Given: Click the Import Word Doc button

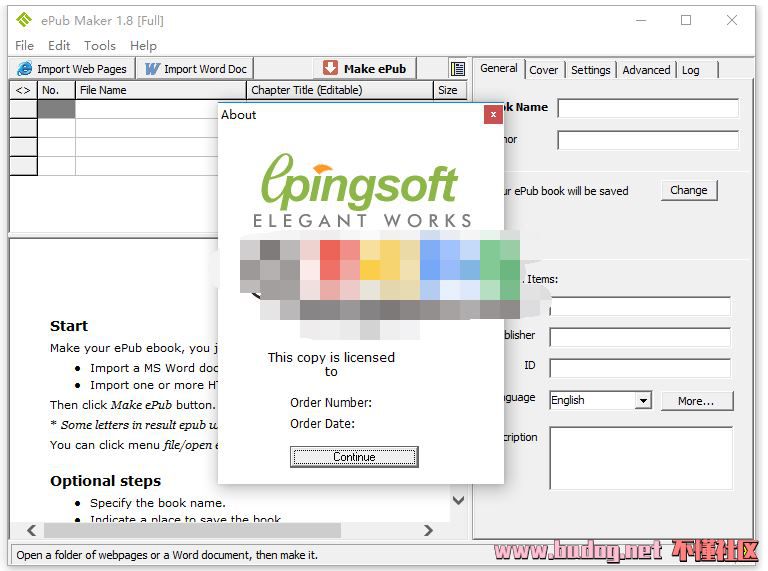Looking at the screenshot, I should coord(195,69).
